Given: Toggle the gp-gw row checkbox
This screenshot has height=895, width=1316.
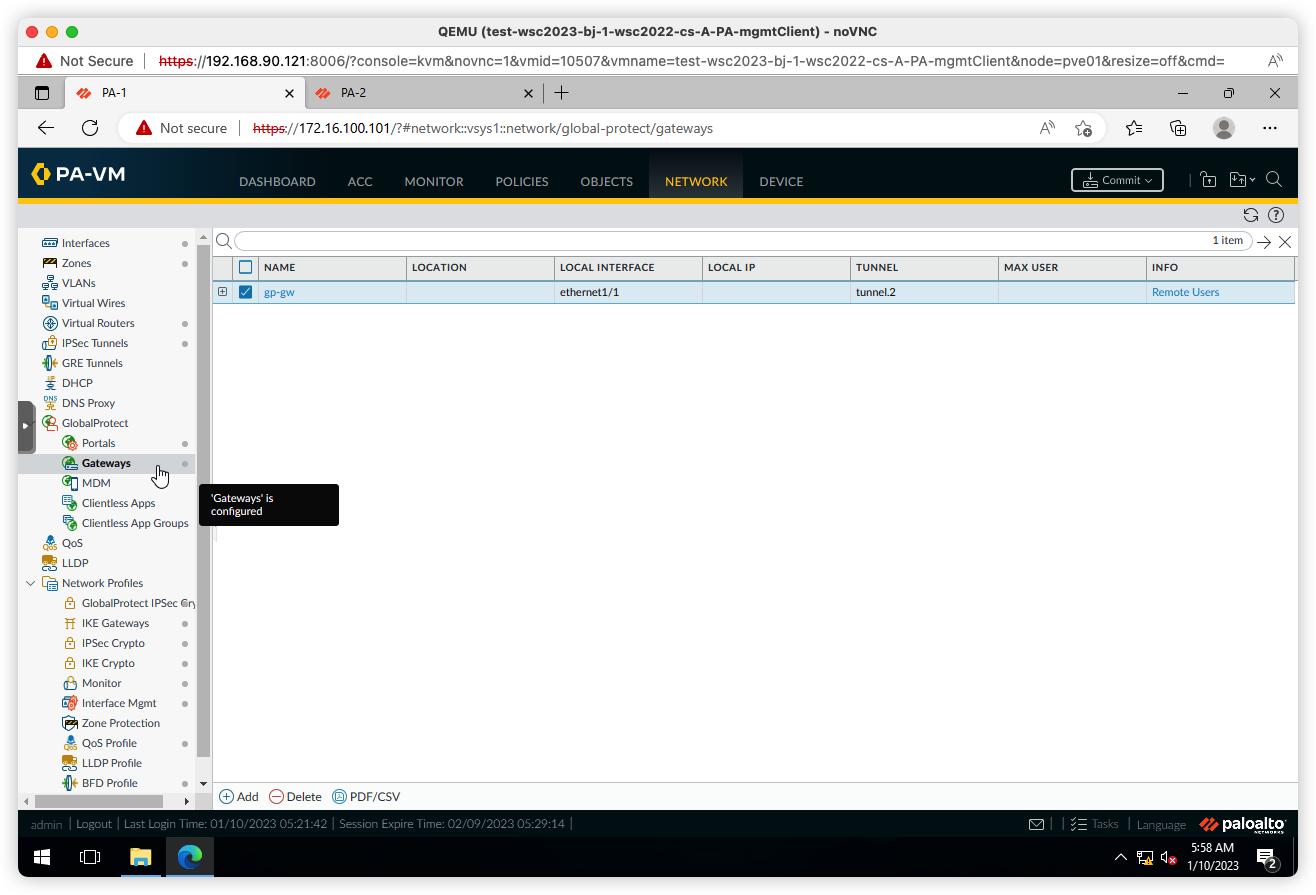Looking at the screenshot, I should click(x=245, y=292).
